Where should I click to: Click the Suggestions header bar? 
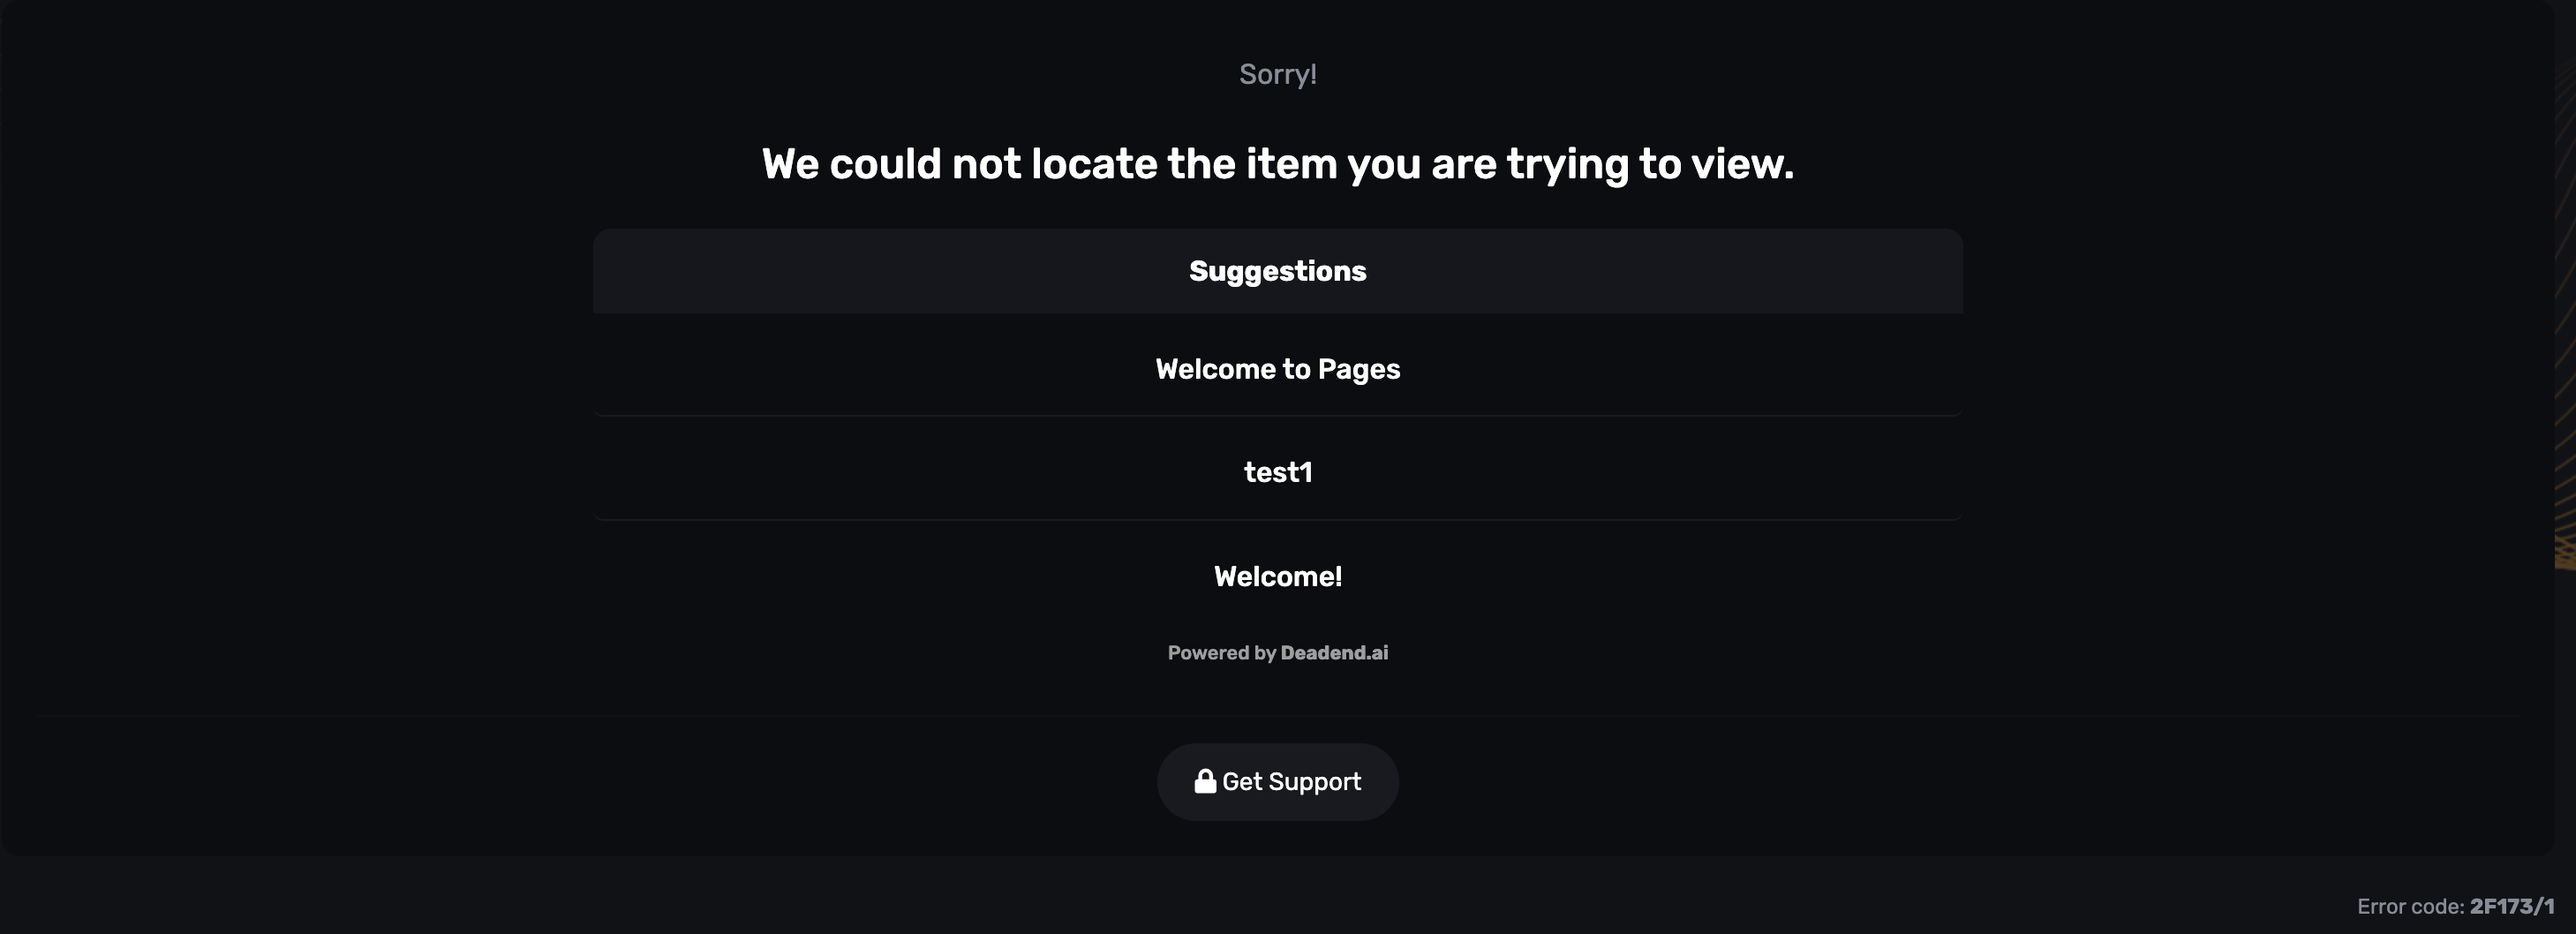(x=1278, y=270)
